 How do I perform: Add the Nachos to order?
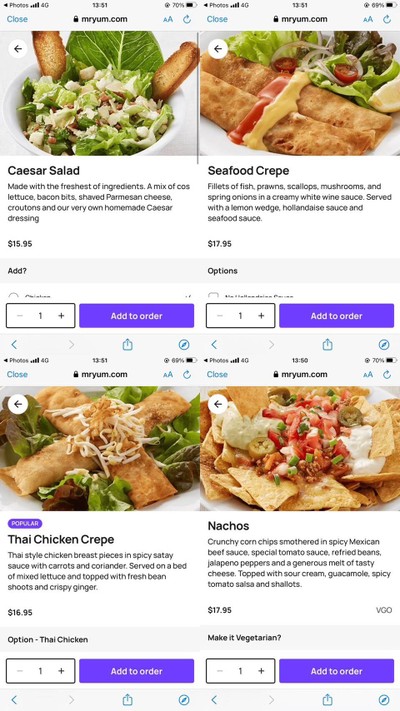click(x=337, y=671)
